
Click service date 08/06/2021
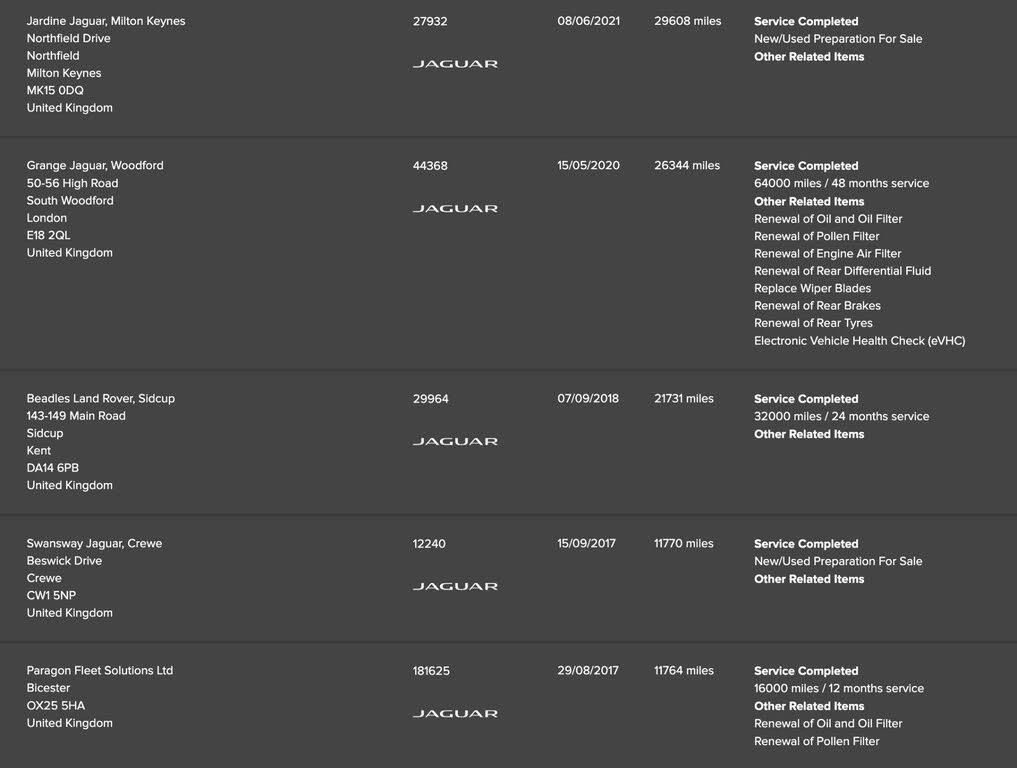pyautogui.click(x=588, y=21)
